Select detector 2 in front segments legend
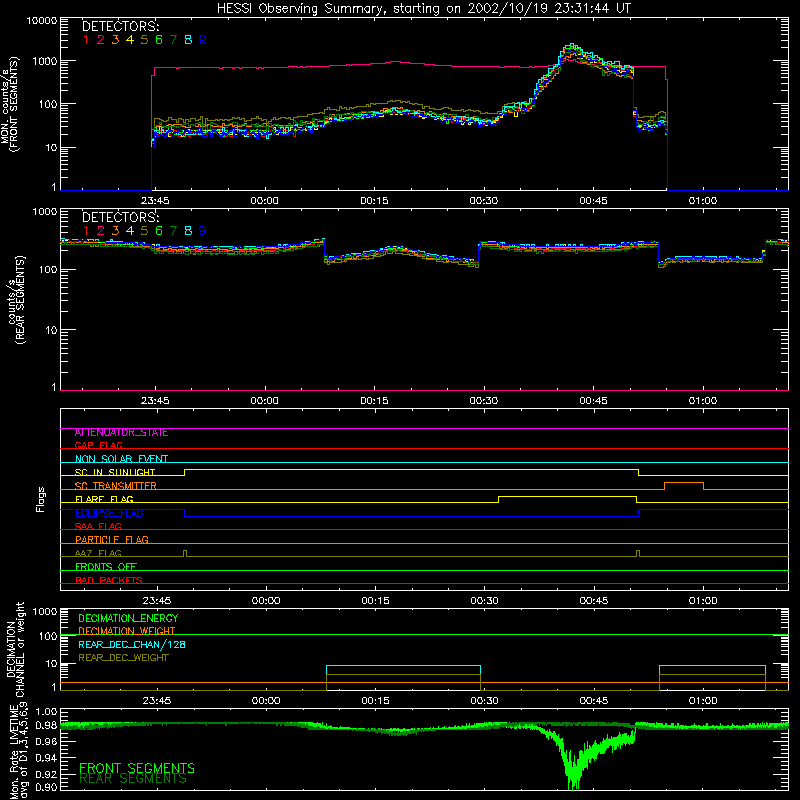 pos(101,40)
